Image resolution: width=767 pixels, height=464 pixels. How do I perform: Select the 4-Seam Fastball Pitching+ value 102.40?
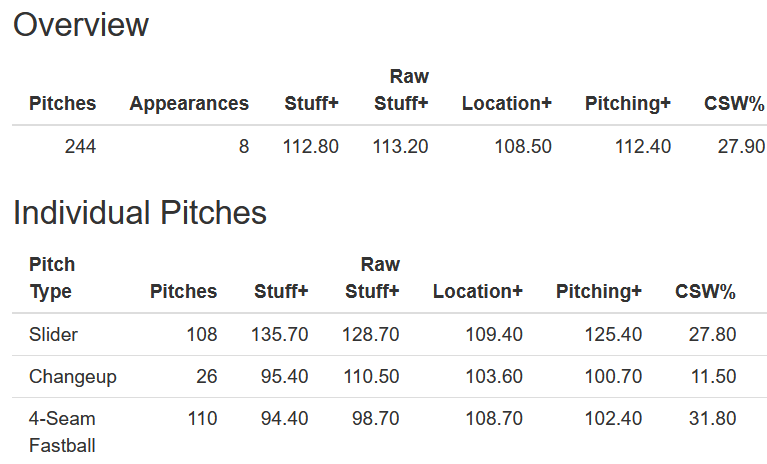click(x=613, y=419)
